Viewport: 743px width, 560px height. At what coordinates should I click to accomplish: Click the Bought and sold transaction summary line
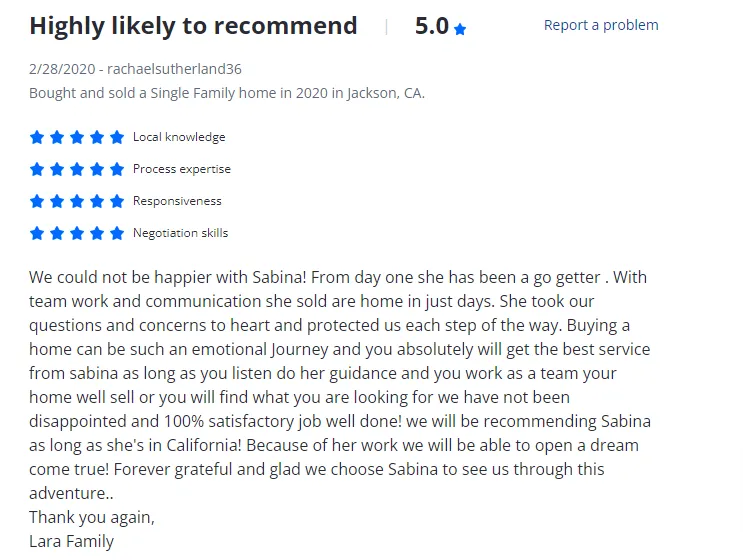coord(227,93)
